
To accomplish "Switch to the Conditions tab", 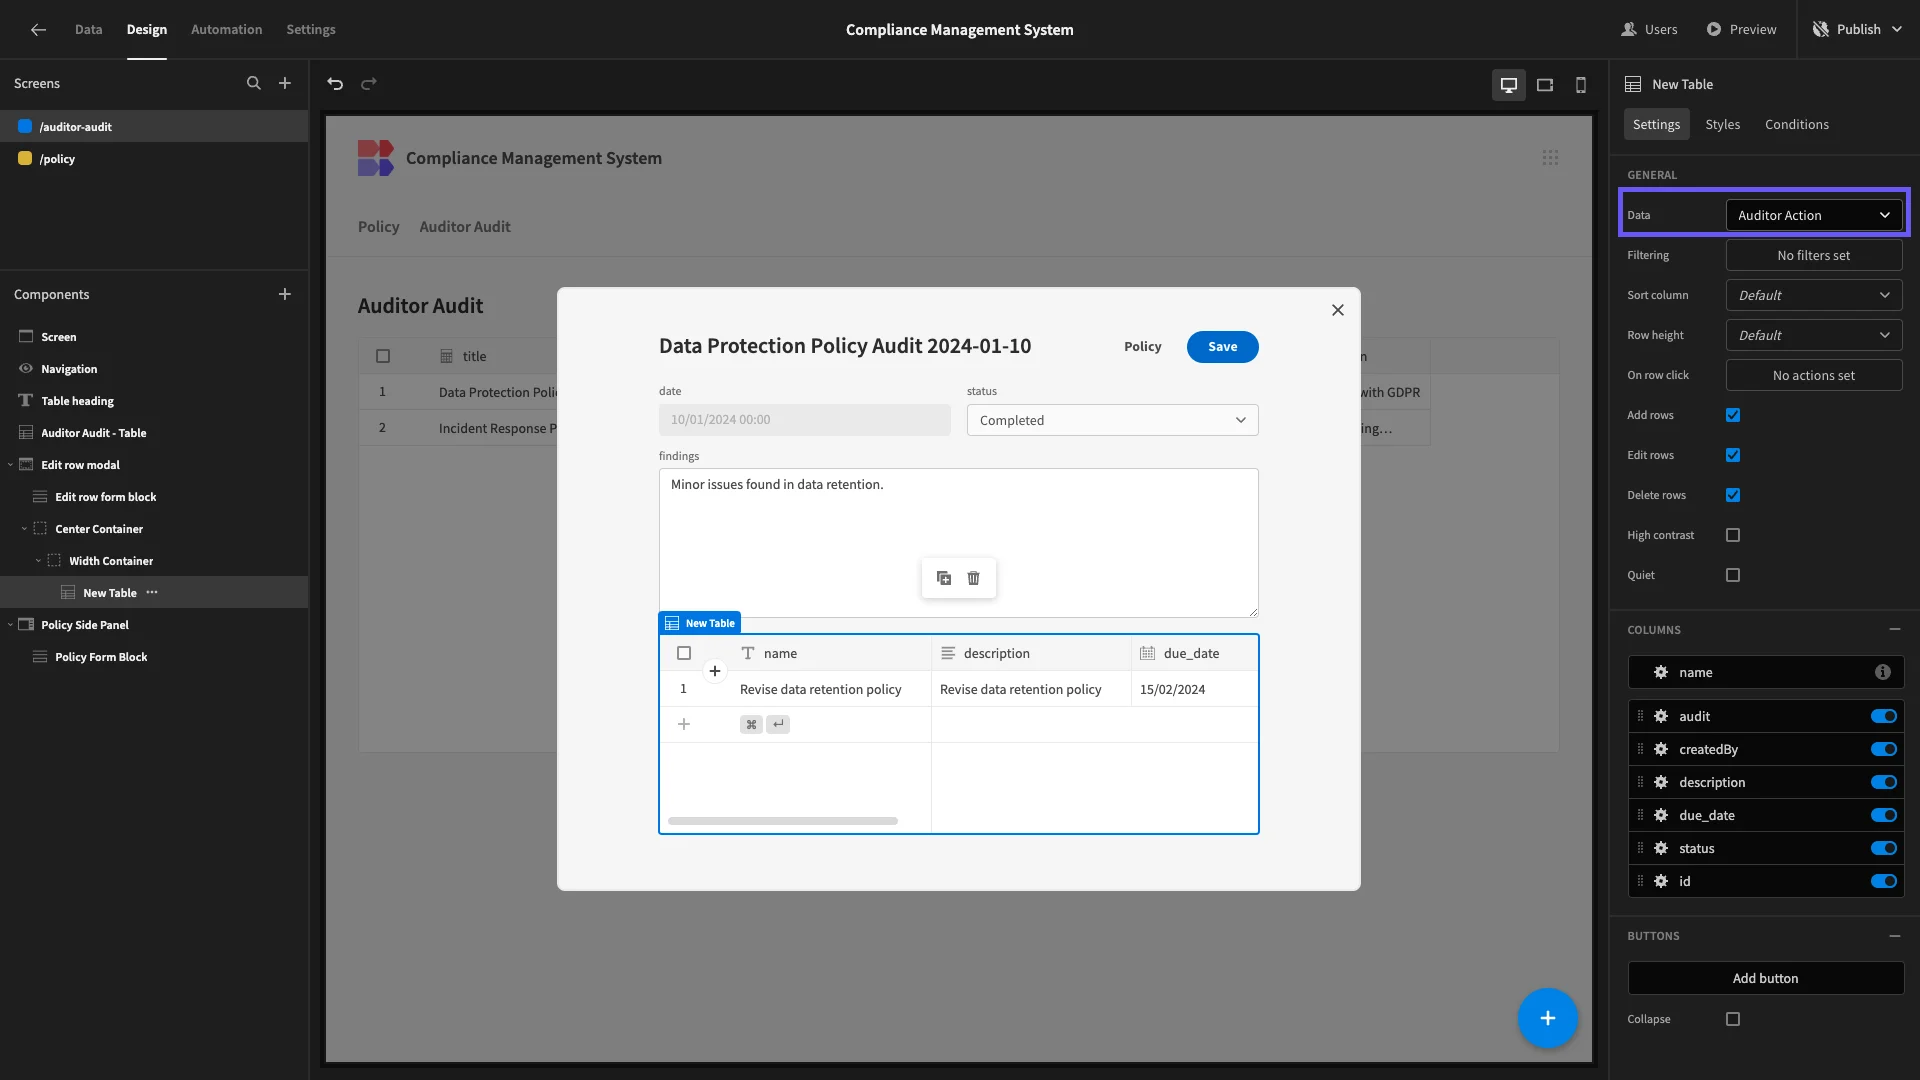I will (x=1796, y=124).
